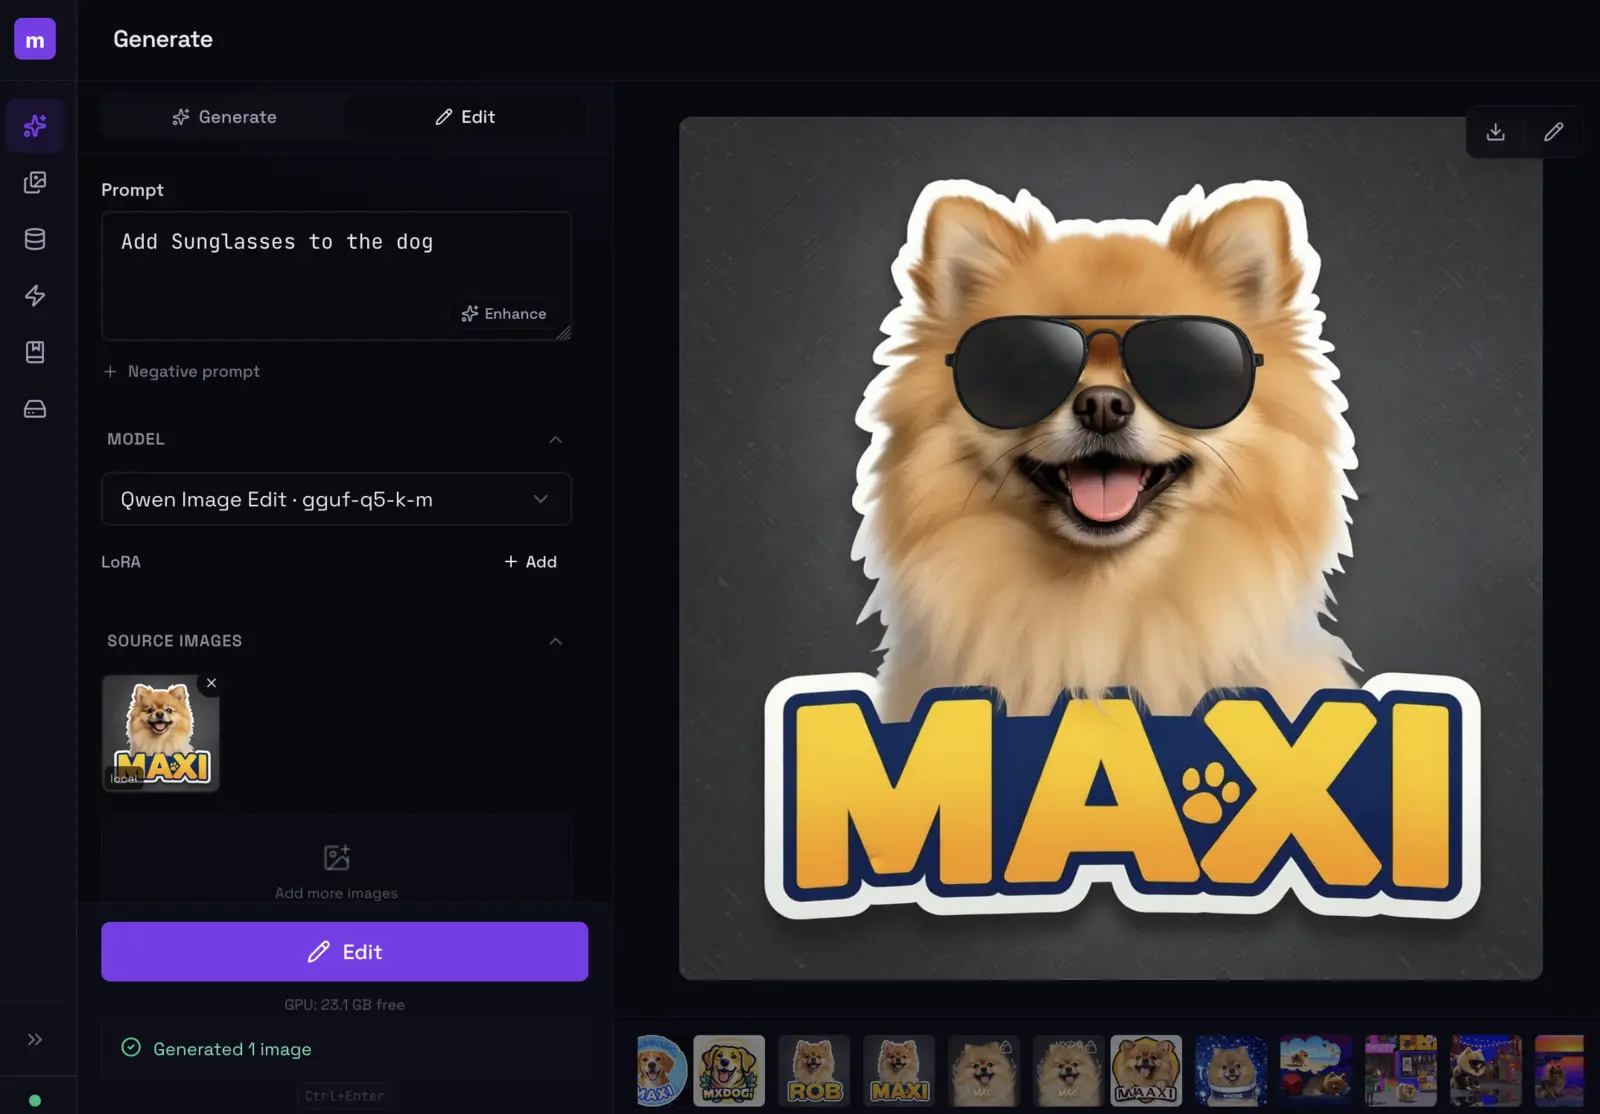Collapse the SOURCE IMAGES section
Screen dimensions: 1600x1114
[x=555, y=641]
